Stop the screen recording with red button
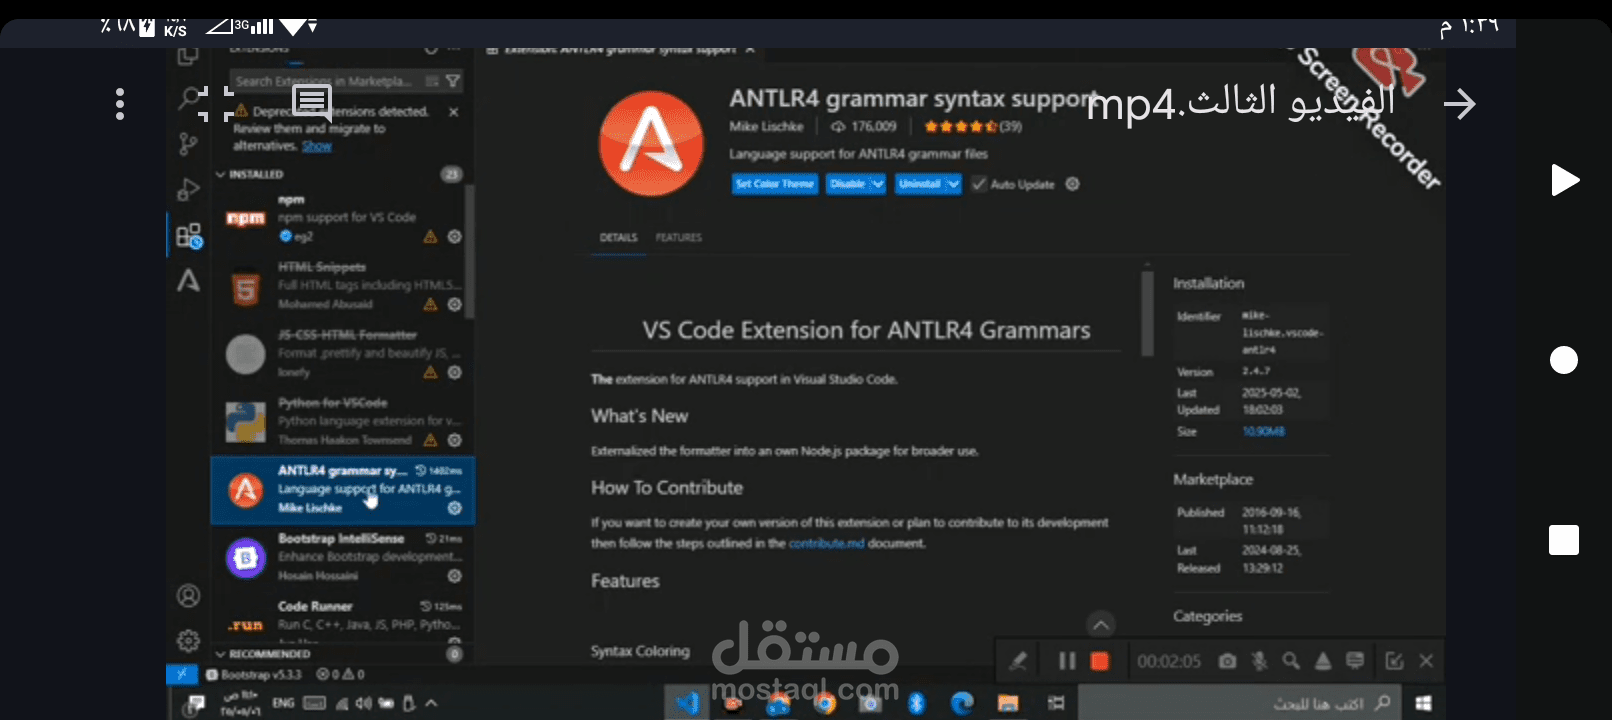This screenshot has height=720, width=1612. point(1099,661)
